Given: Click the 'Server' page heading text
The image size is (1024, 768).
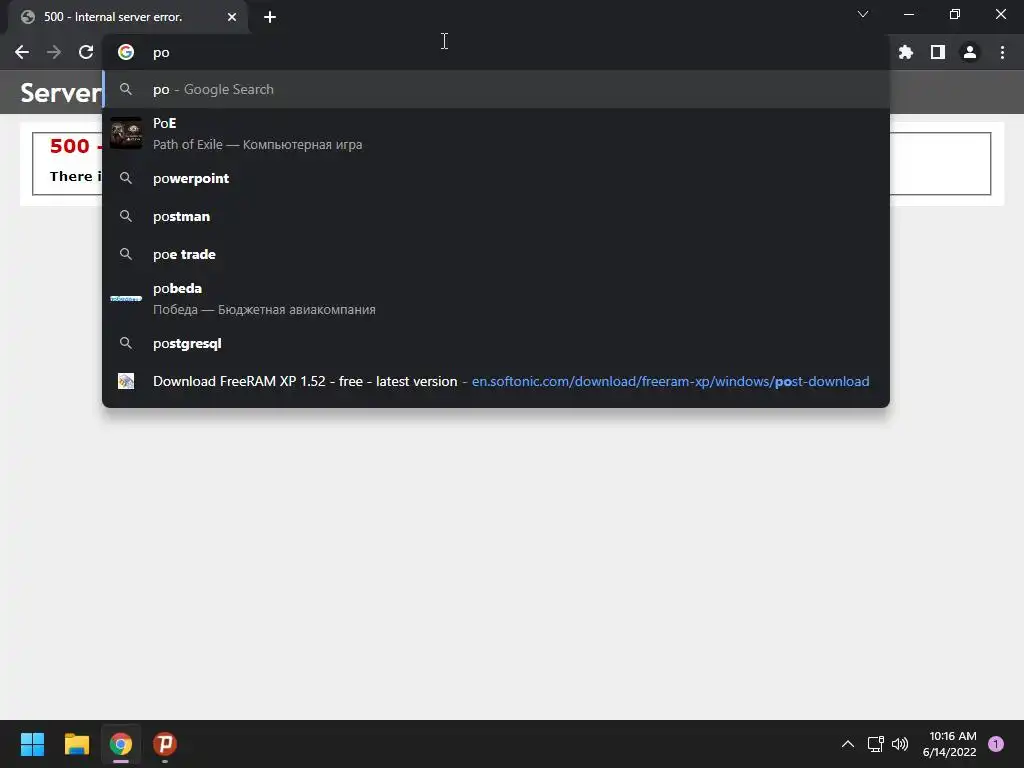Looking at the screenshot, I should [61, 93].
